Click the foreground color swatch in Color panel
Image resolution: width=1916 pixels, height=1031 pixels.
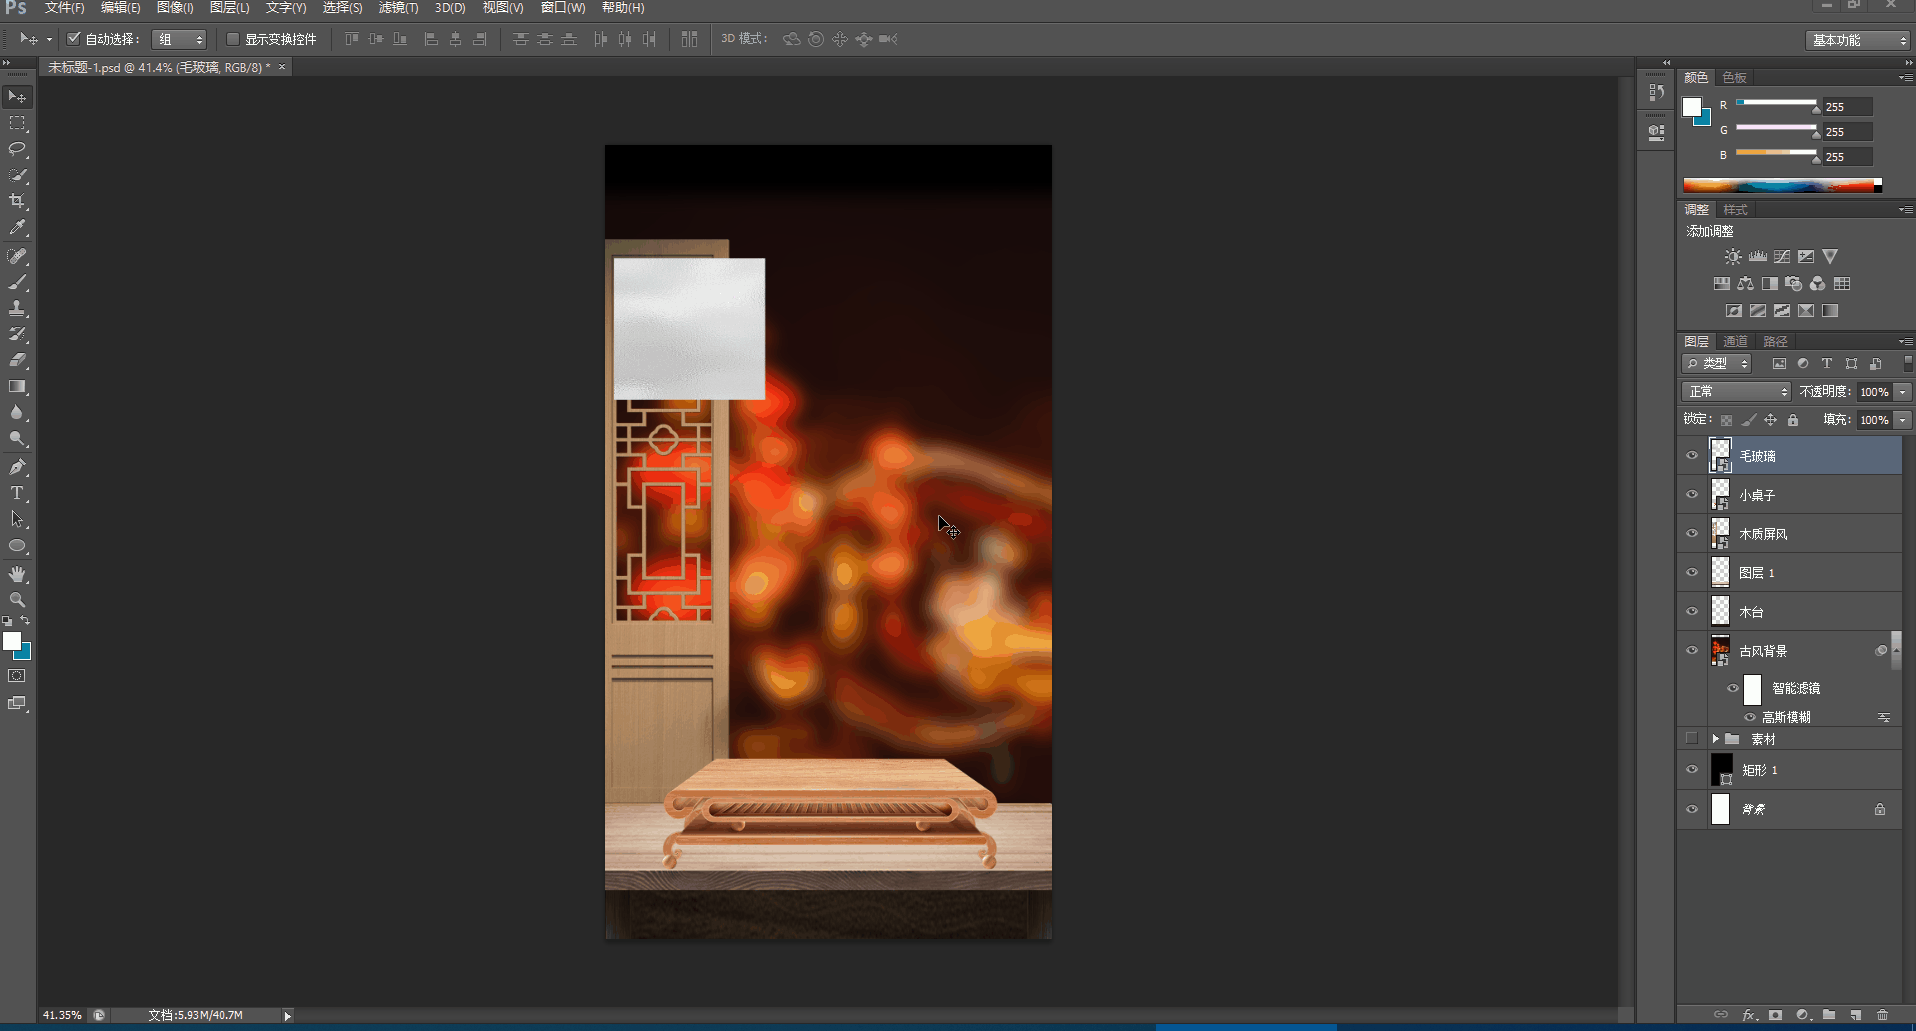[1692, 107]
